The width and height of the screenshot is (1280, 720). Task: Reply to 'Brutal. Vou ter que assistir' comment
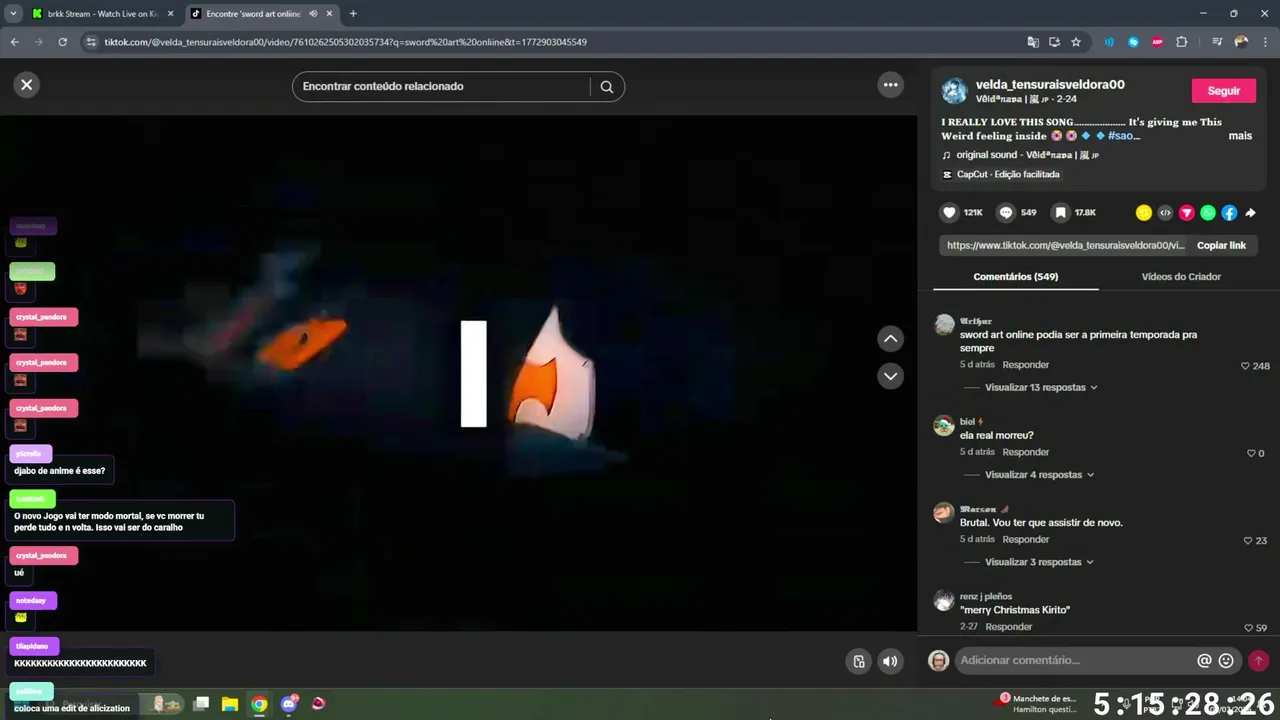pyautogui.click(x=1025, y=539)
